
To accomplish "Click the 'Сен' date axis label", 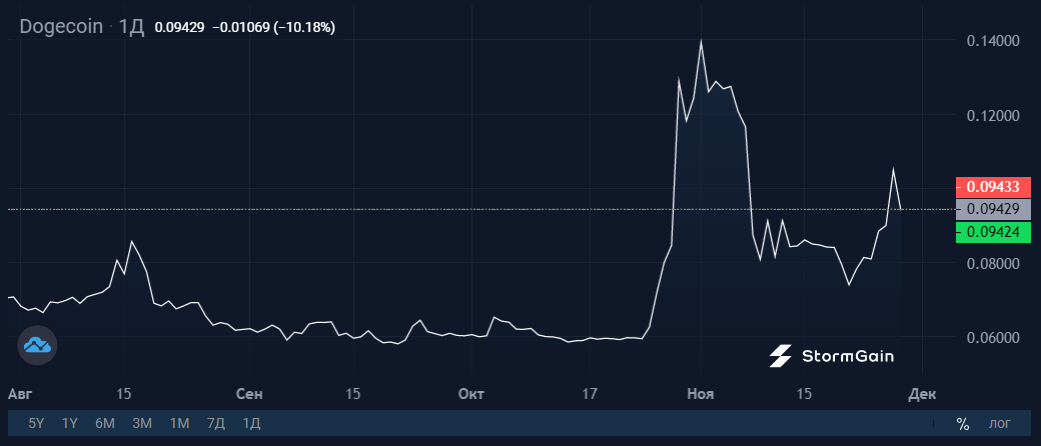I will [250, 394].
